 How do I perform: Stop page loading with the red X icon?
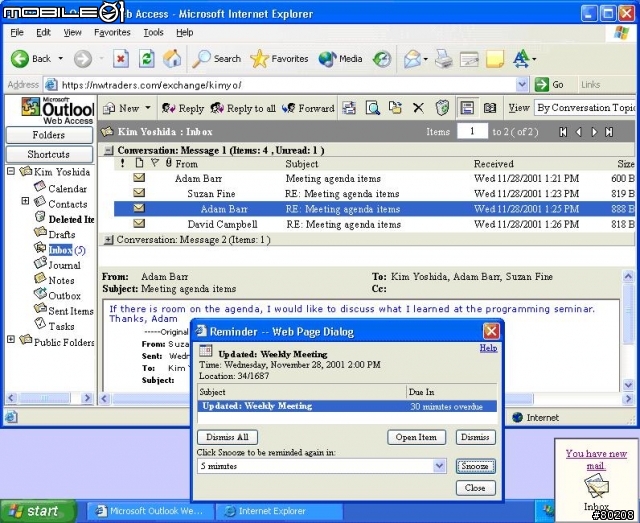coord(121,59)
